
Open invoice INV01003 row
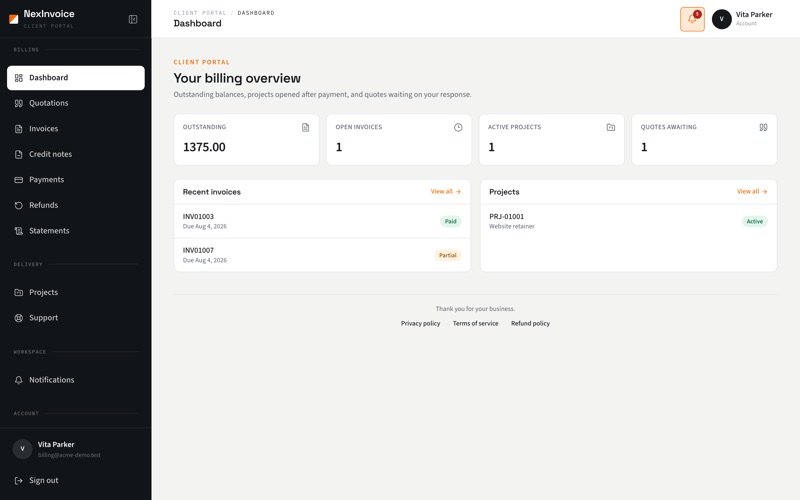click(x=322, y=221)
